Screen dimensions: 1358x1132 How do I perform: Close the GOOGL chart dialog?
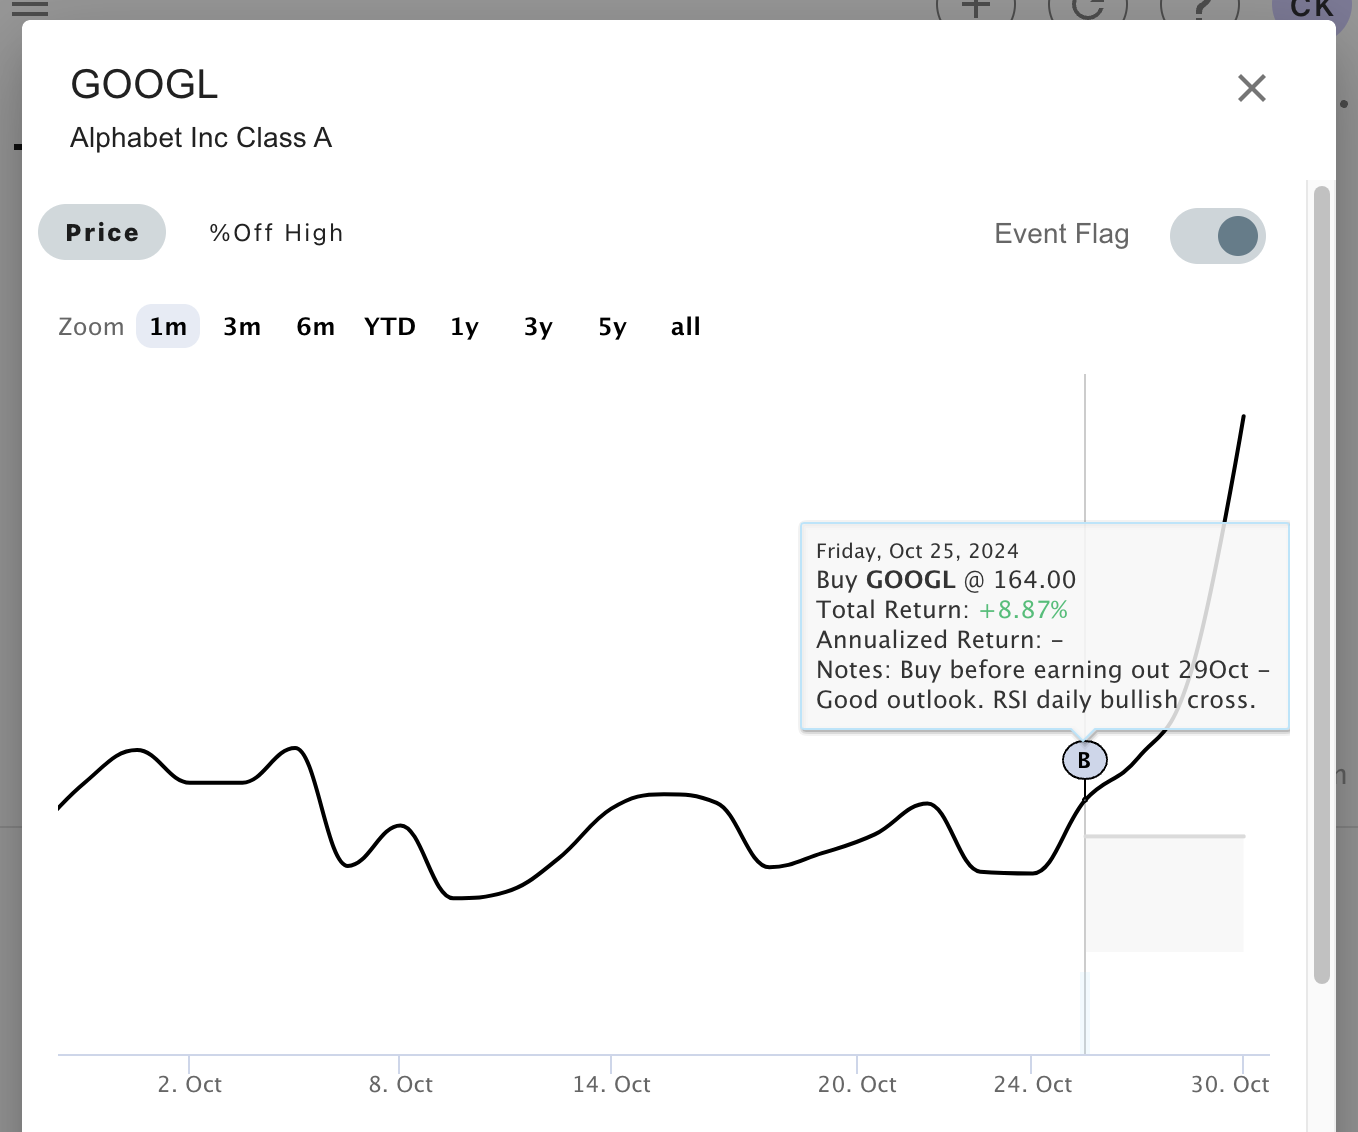(x=1251, y=88)
